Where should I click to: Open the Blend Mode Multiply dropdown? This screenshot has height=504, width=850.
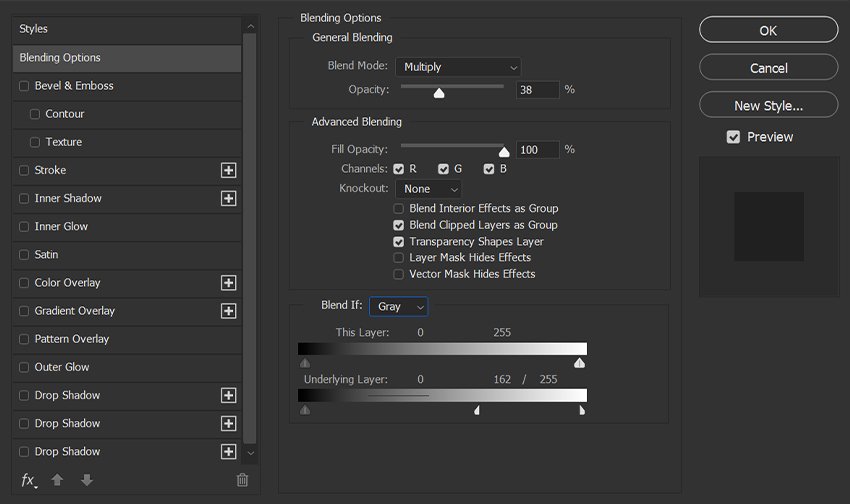(459, 67)
